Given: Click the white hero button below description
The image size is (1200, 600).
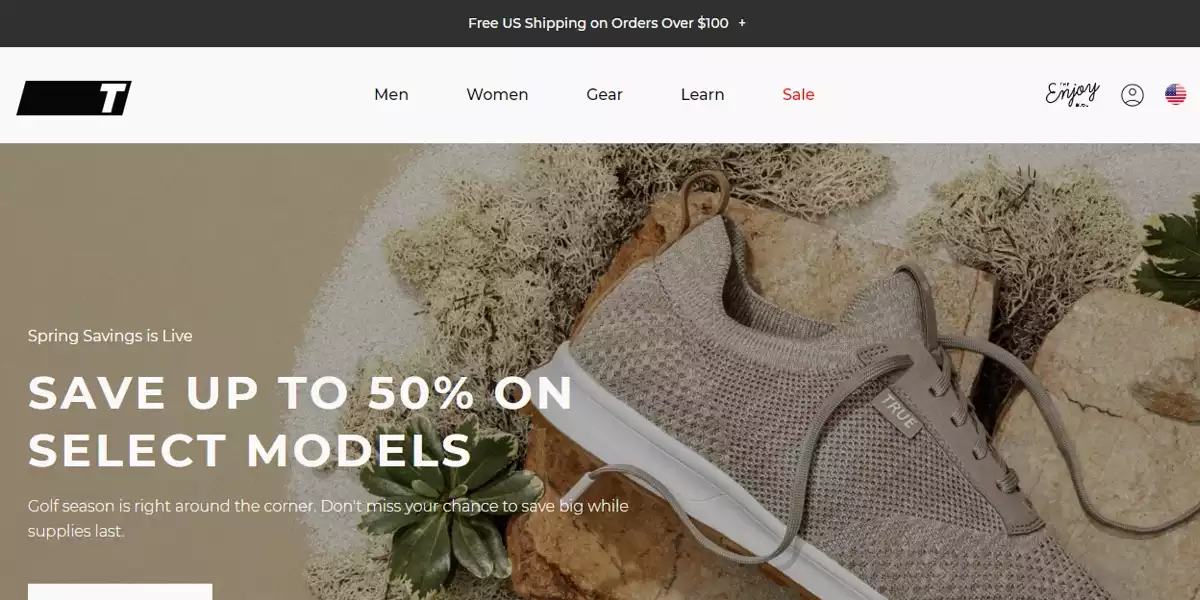Looking at the screenshot, I should 120,592.
